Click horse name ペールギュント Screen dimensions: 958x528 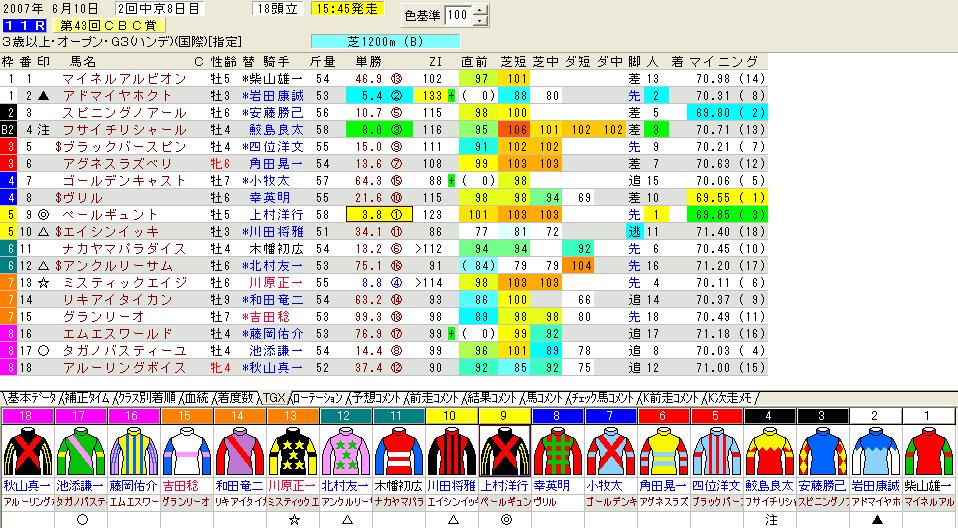click(111, 215)
